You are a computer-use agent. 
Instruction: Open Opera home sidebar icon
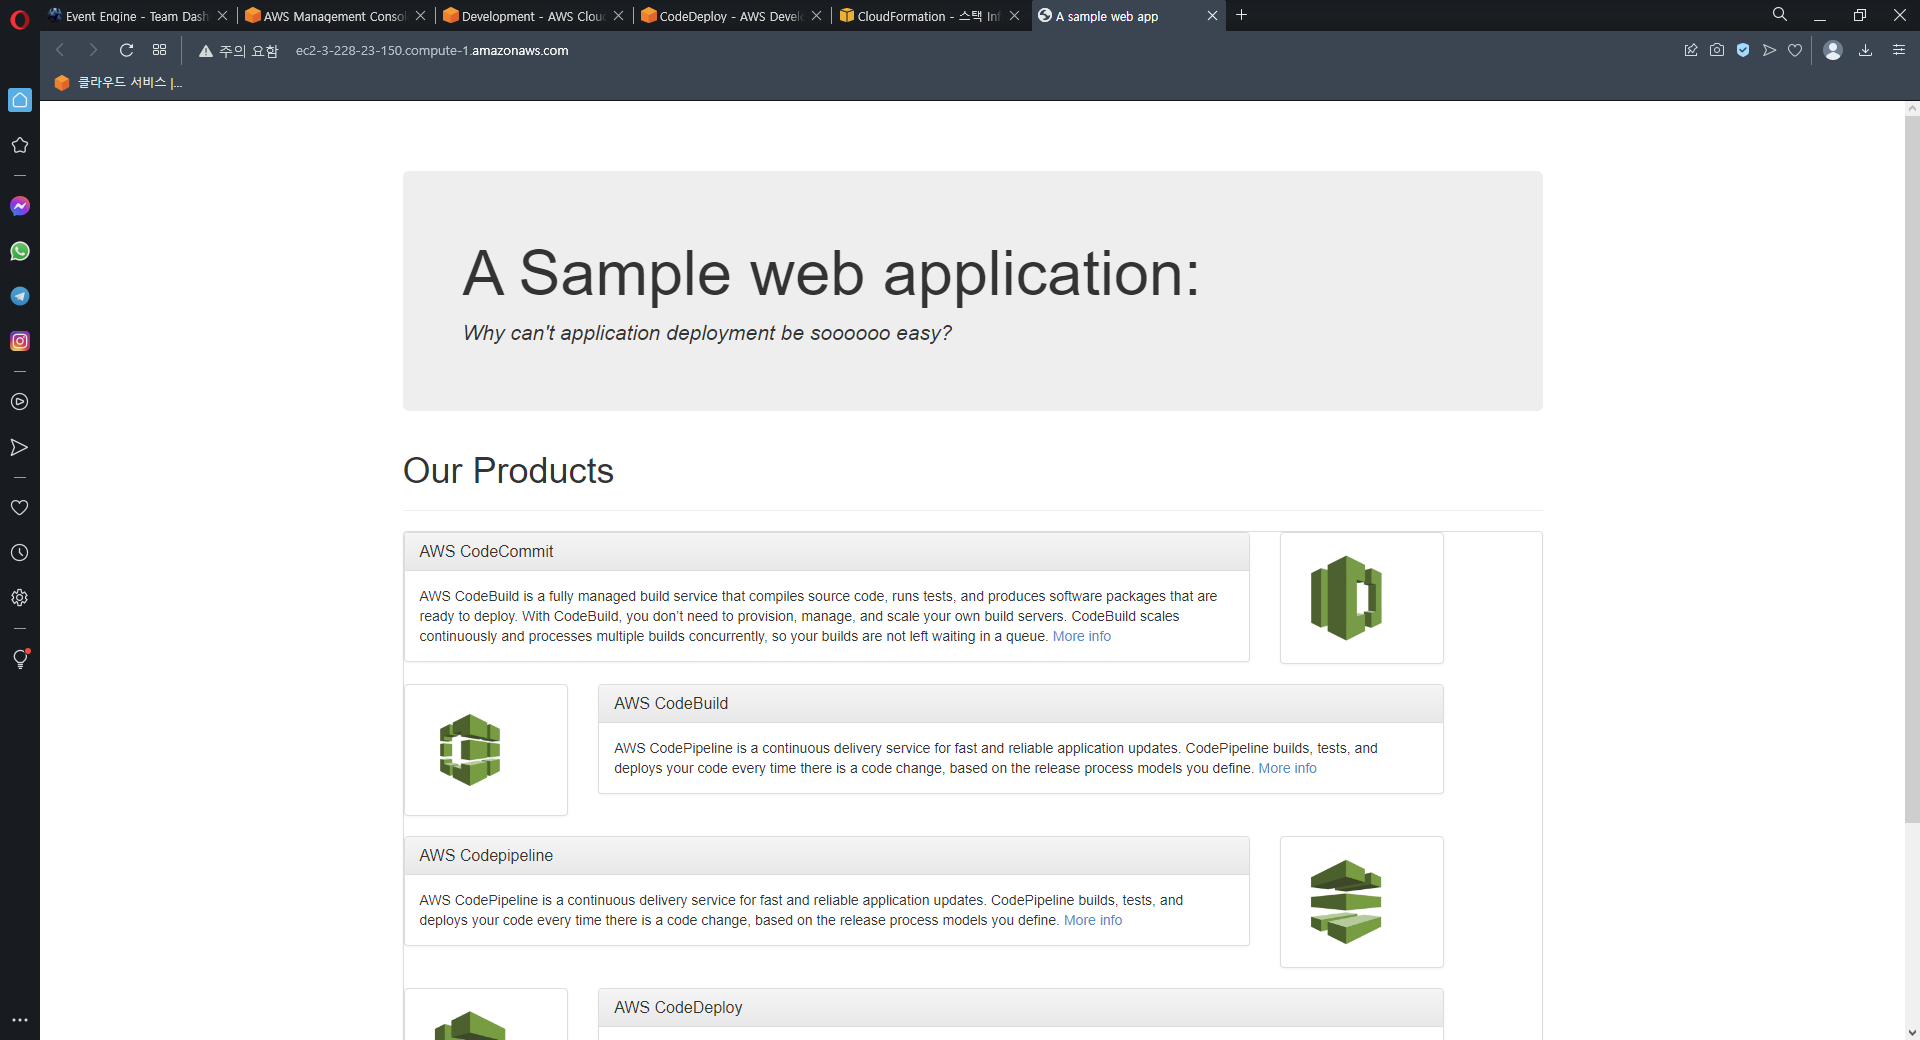pyautogui.click(x=20, y=100)
